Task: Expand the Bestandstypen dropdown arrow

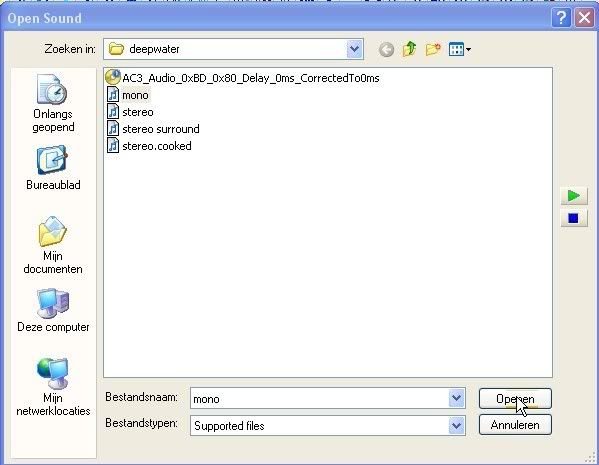Action: tap(456, 425)
